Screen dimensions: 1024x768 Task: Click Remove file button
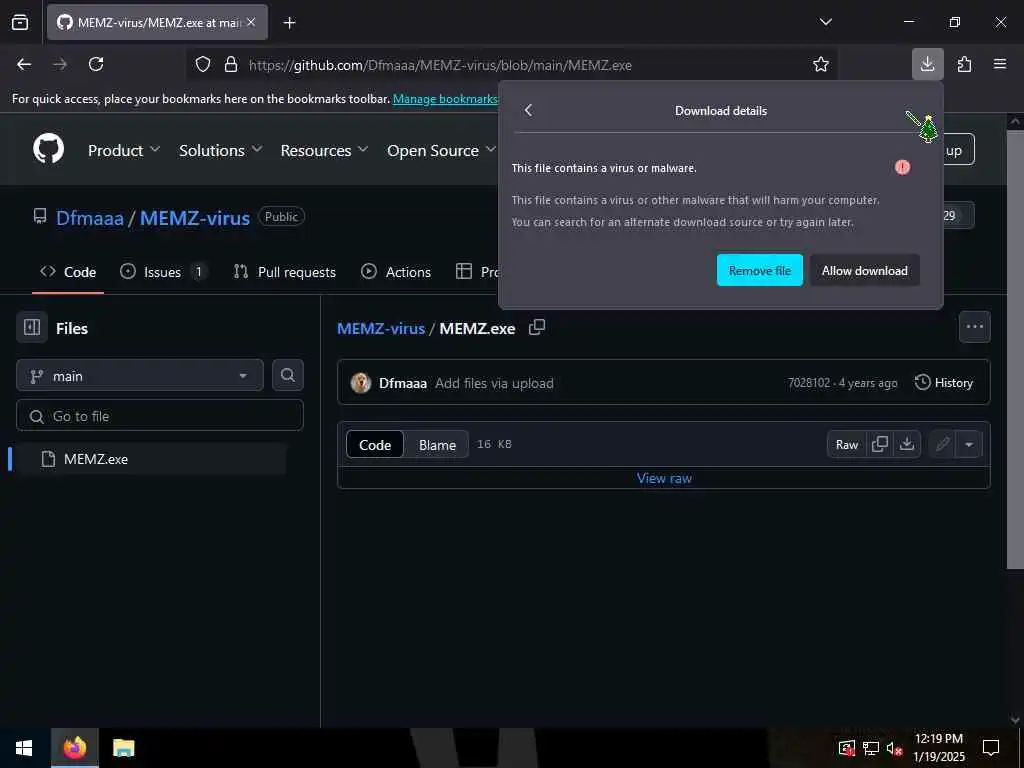[x=760, y=270]
